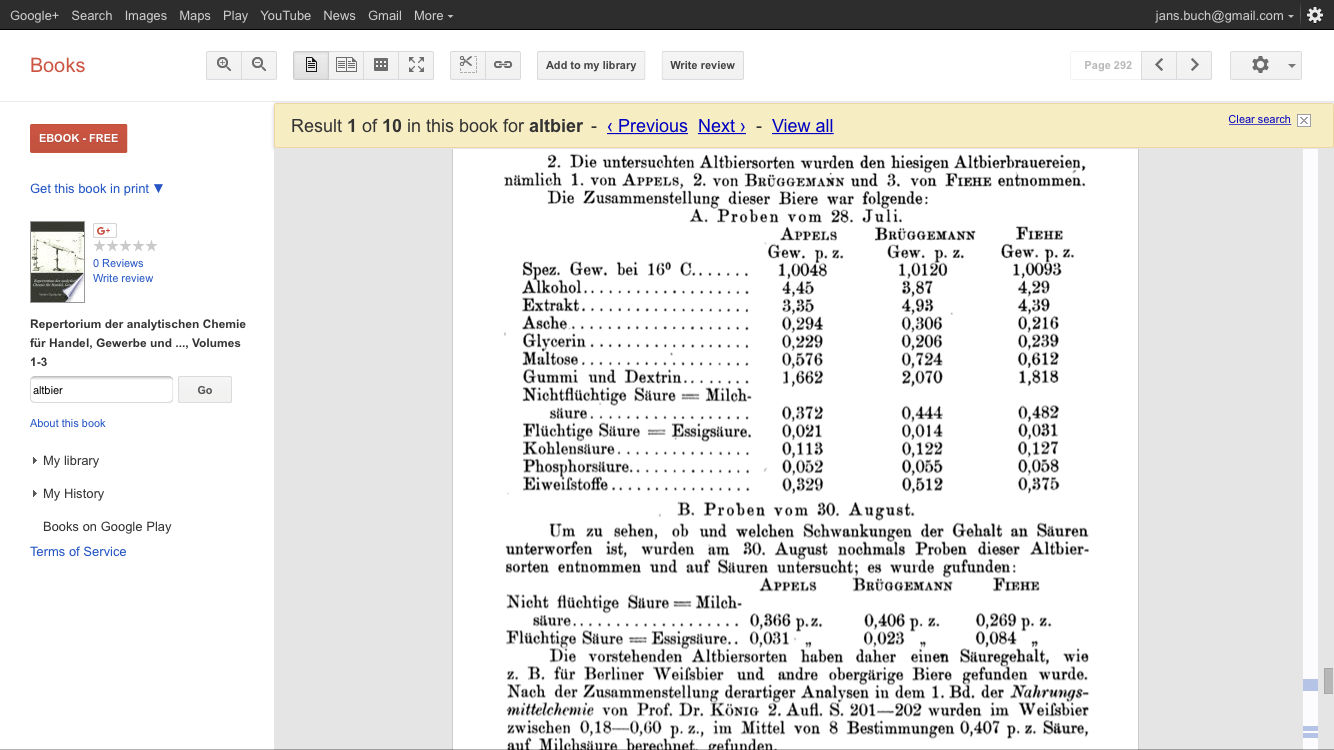This screenshot has width=1334, height=750.
Task: Click the Add to my library button
Action: coord(591,65)
